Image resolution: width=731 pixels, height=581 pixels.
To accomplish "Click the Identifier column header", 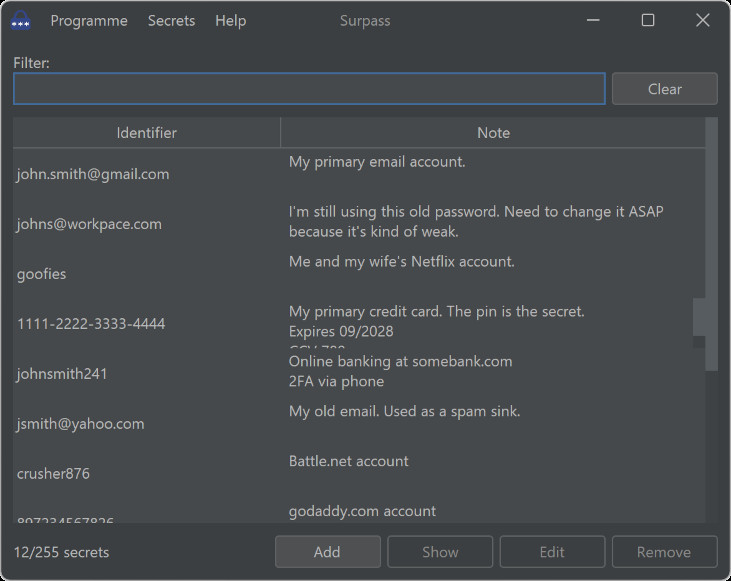I will [147, 133].
